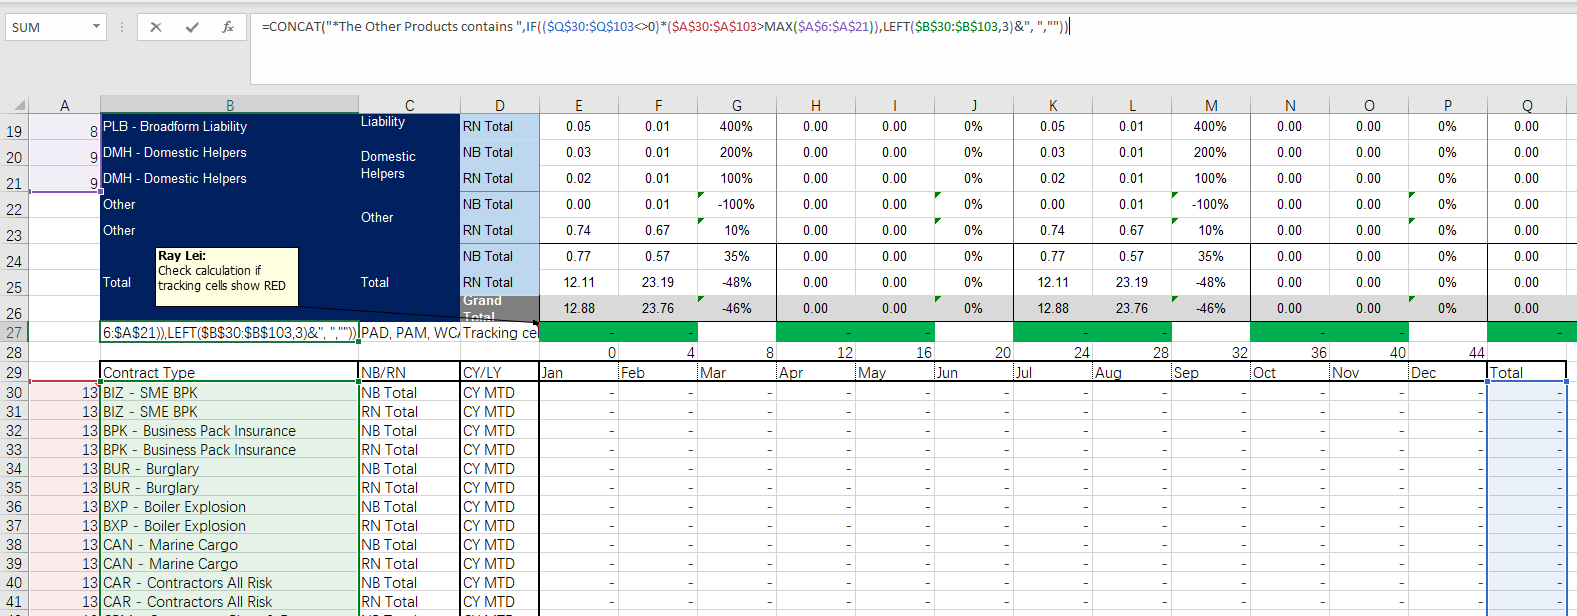Click the 'Contract Type' header cell
This screenshot has height=616, width=1577.
coord(230,373)
